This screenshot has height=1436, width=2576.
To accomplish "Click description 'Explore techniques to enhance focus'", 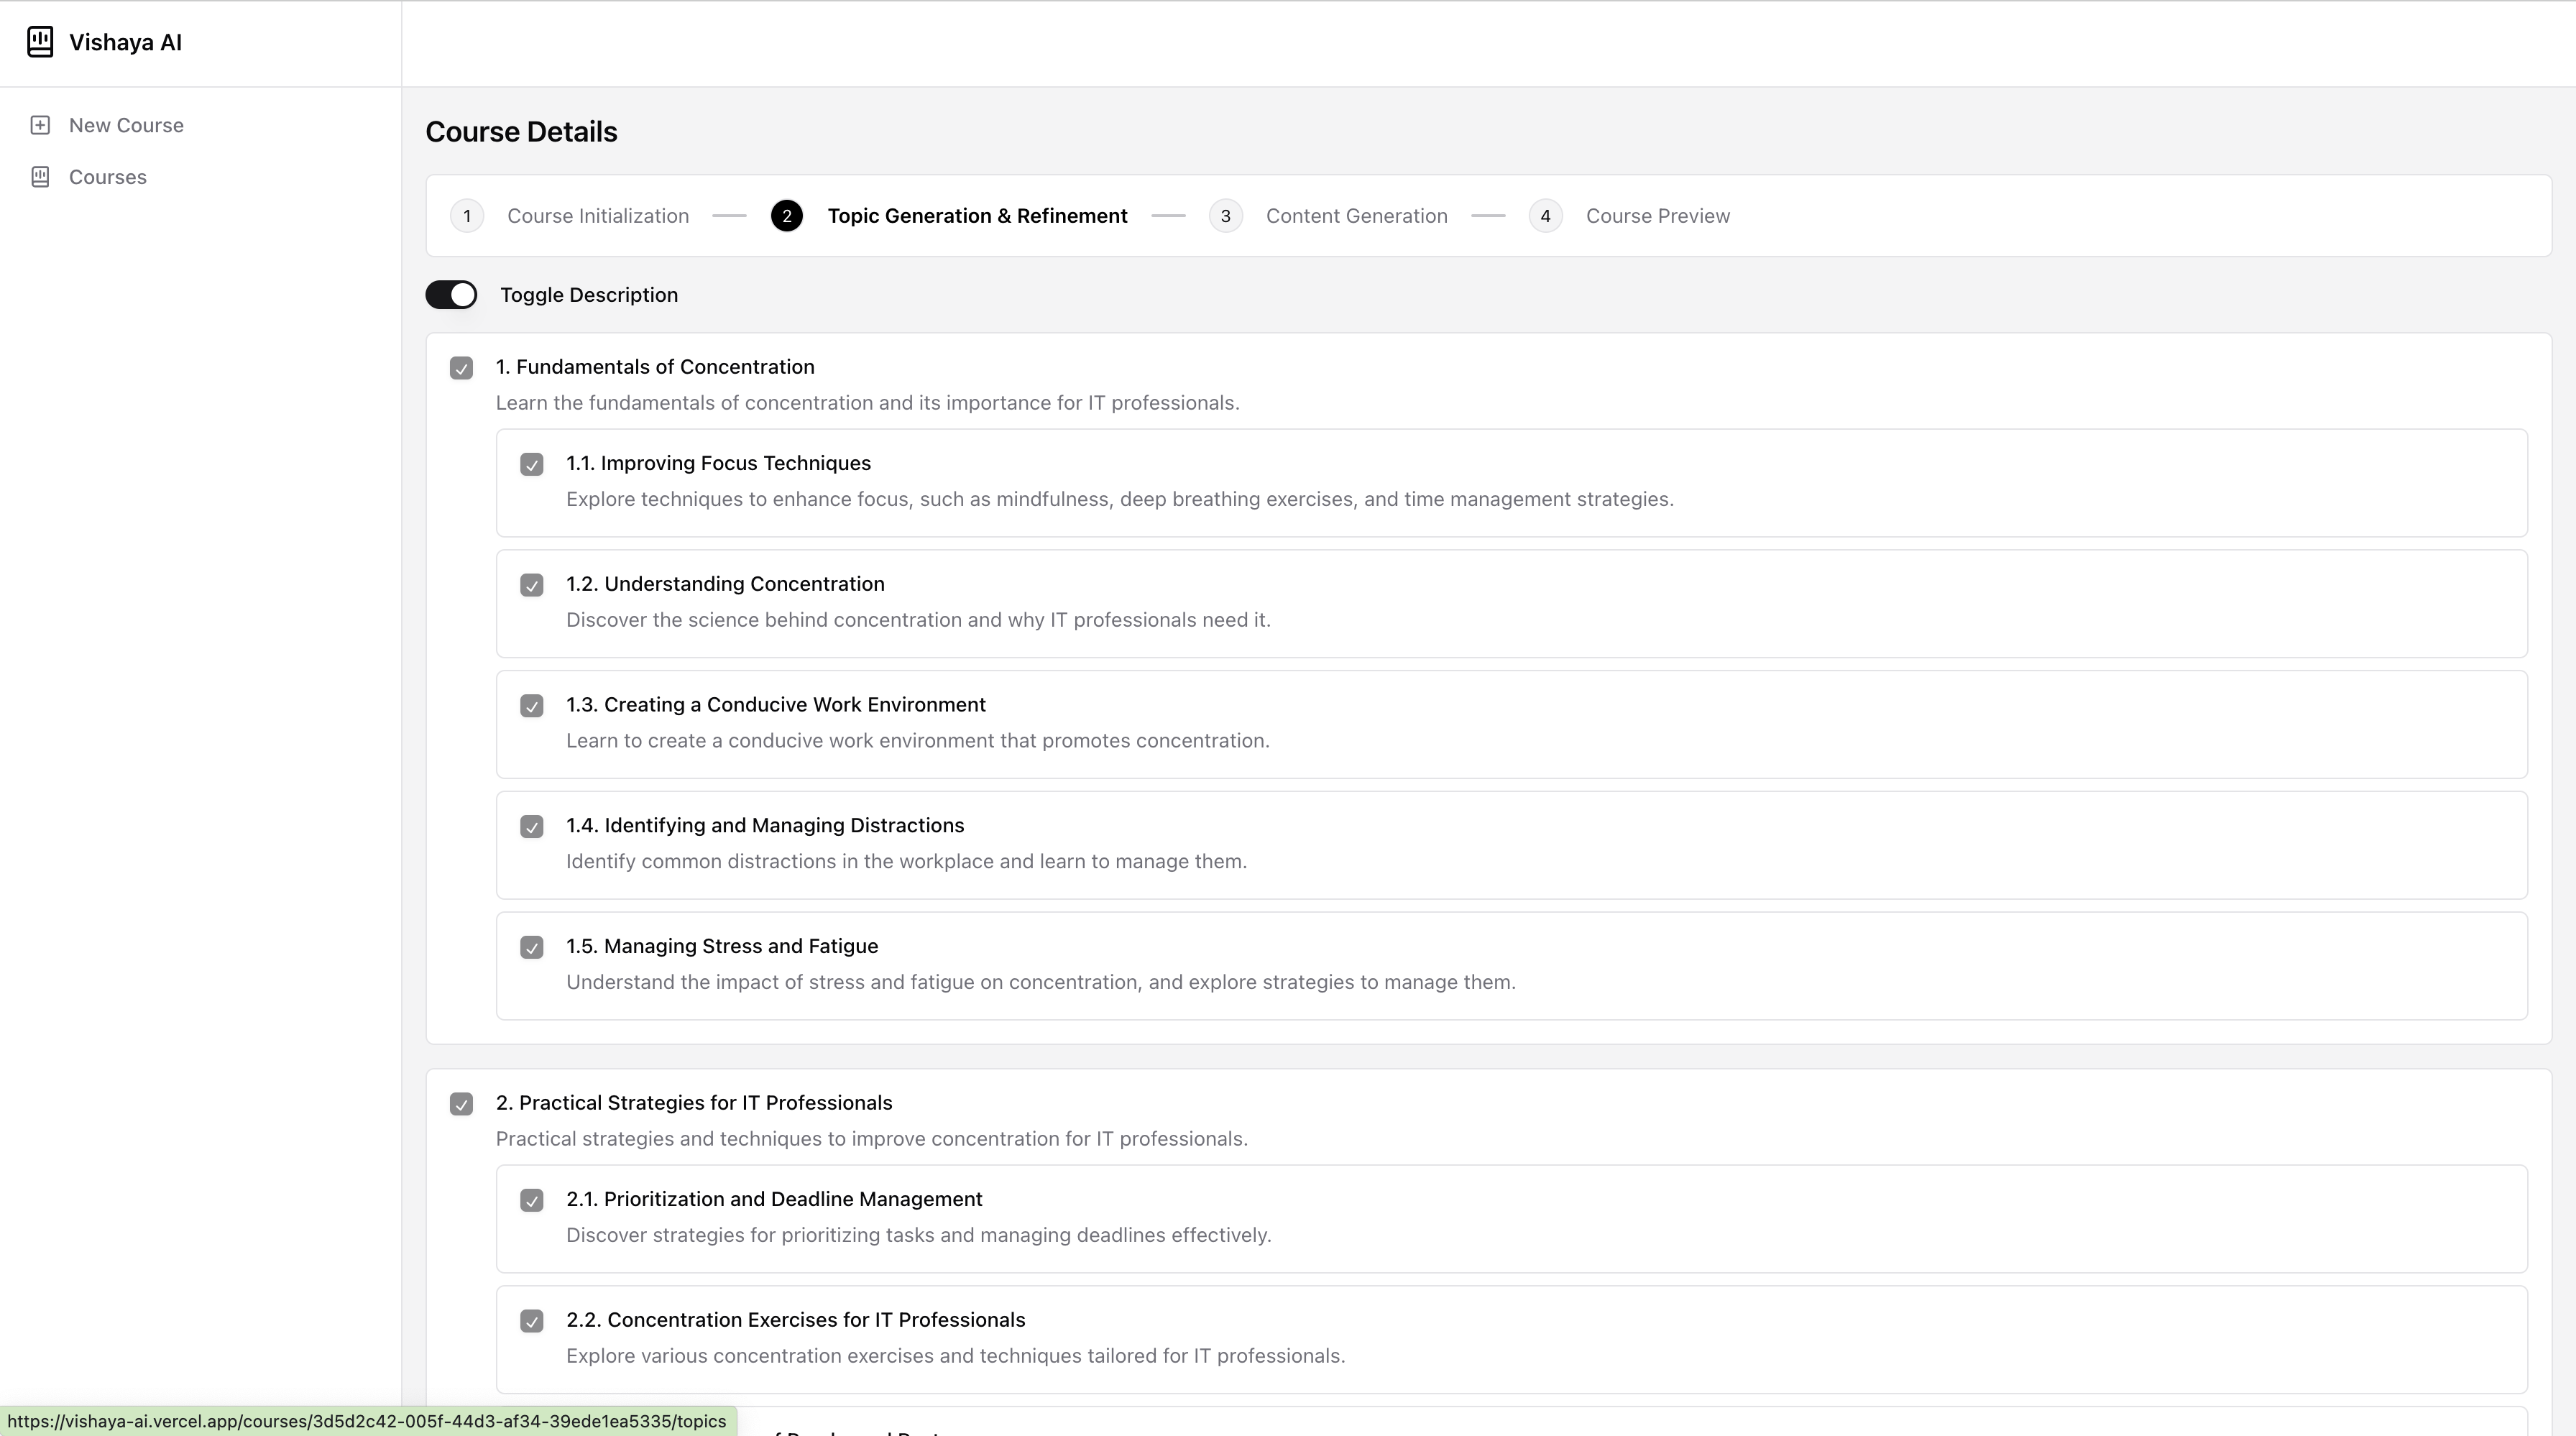I will click(1120, 499).
